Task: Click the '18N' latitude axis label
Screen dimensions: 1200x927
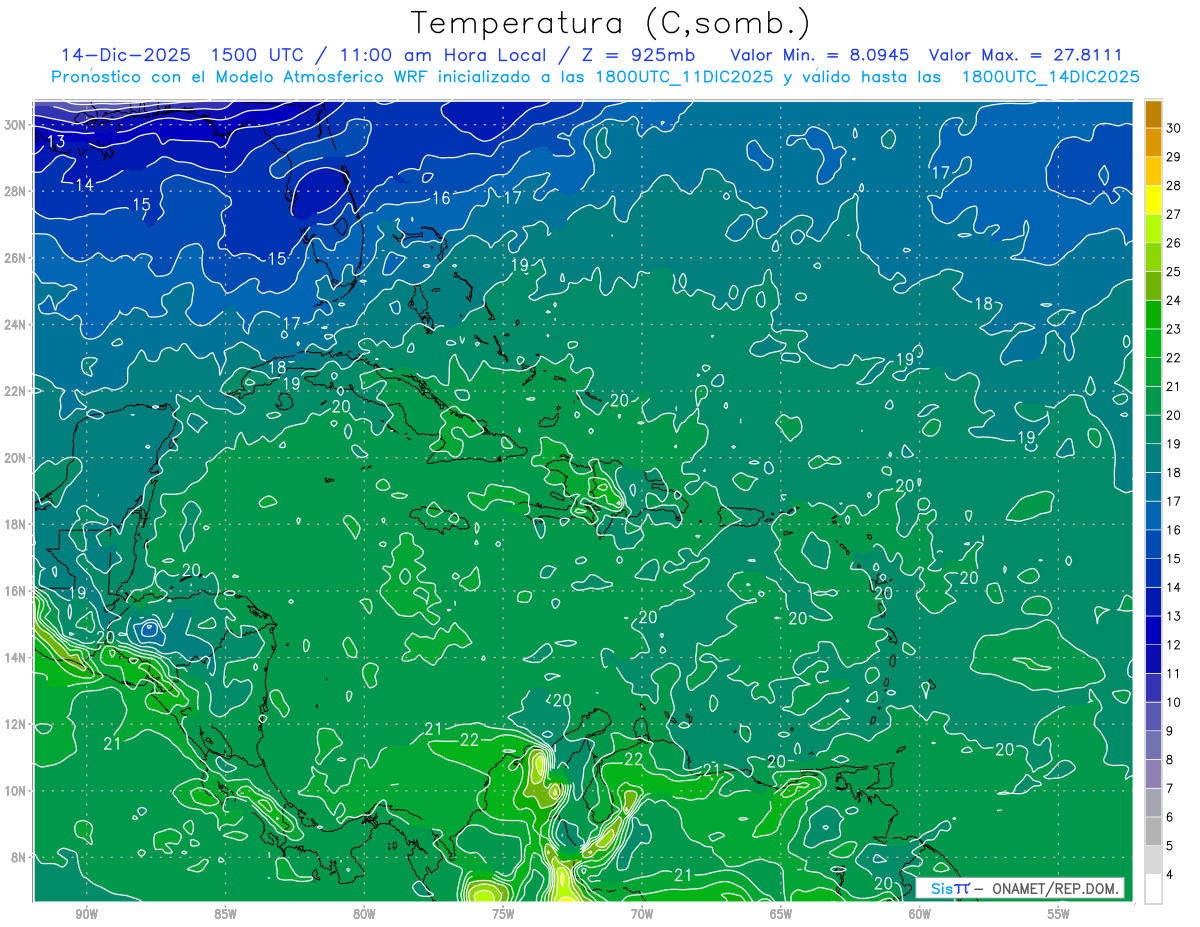Action: tap(15, 524)
